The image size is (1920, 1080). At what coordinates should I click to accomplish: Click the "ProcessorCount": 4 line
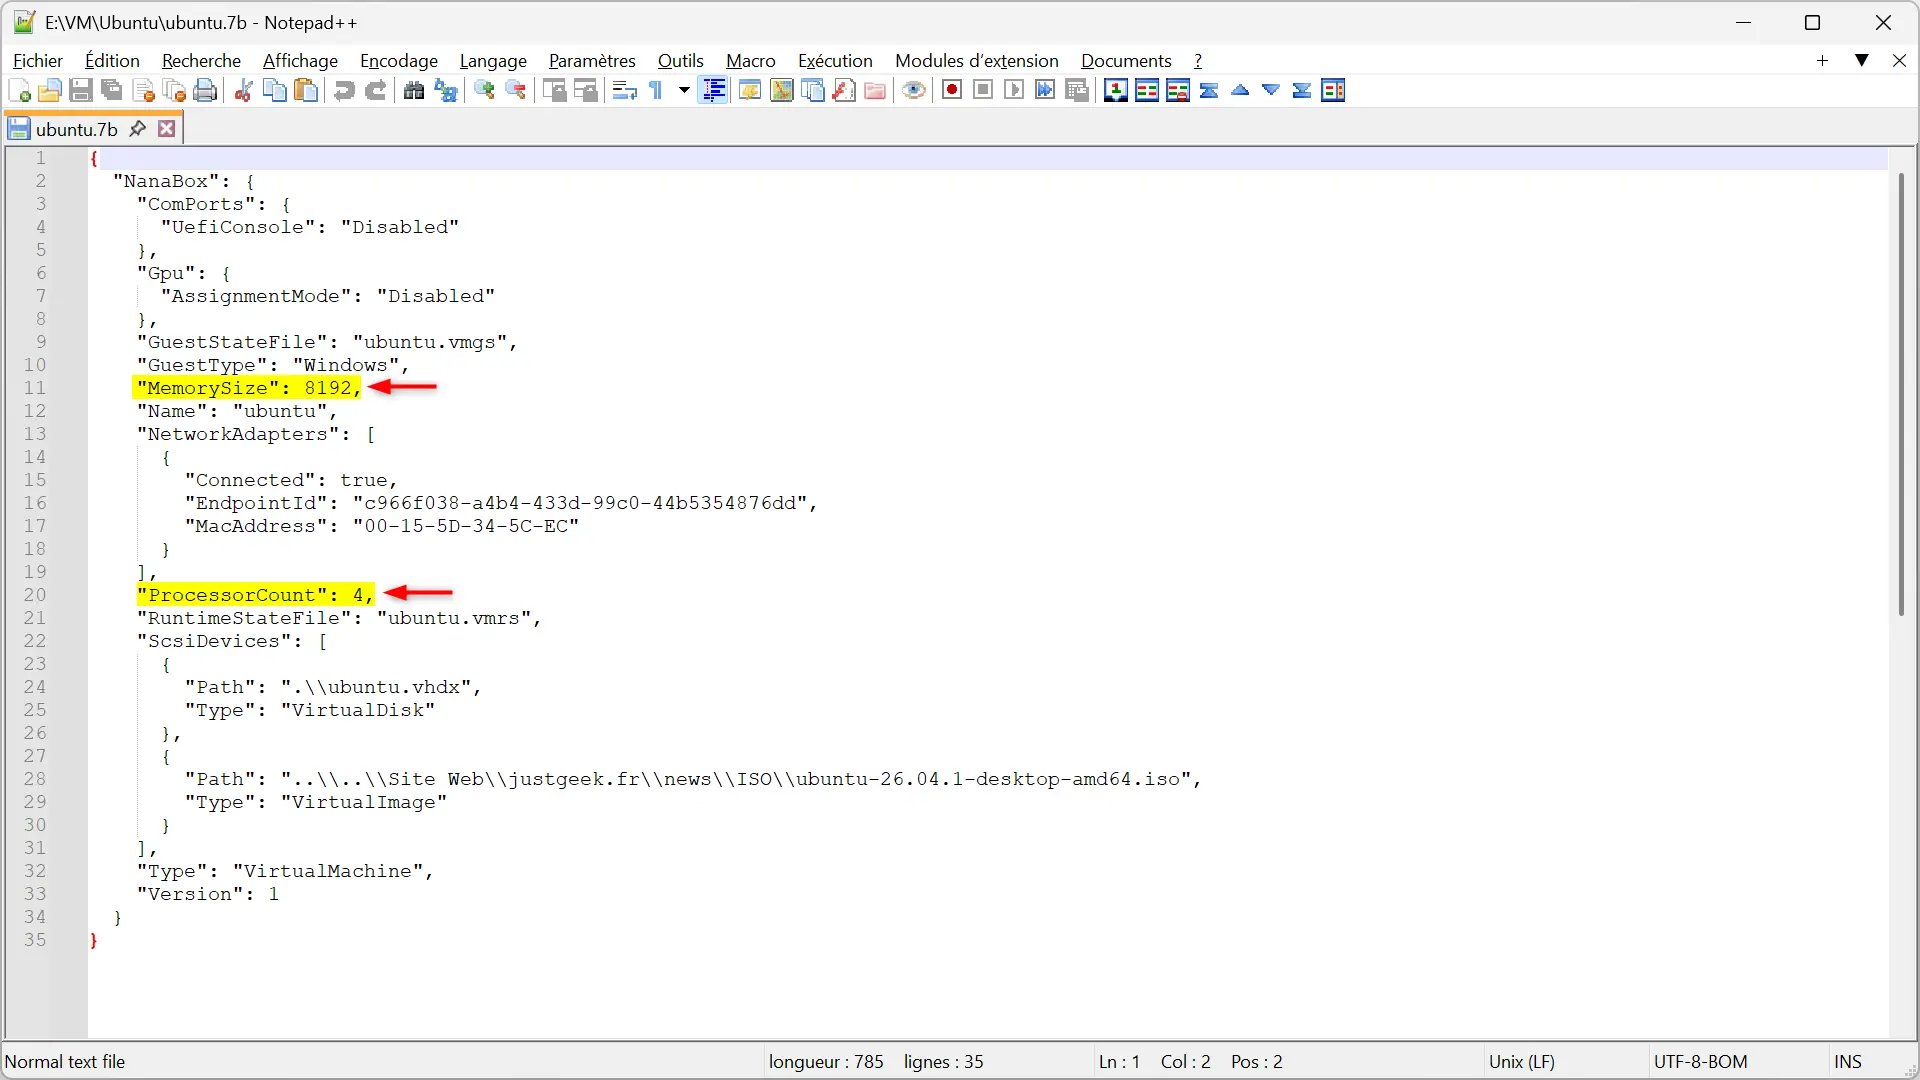coord(254,595)
